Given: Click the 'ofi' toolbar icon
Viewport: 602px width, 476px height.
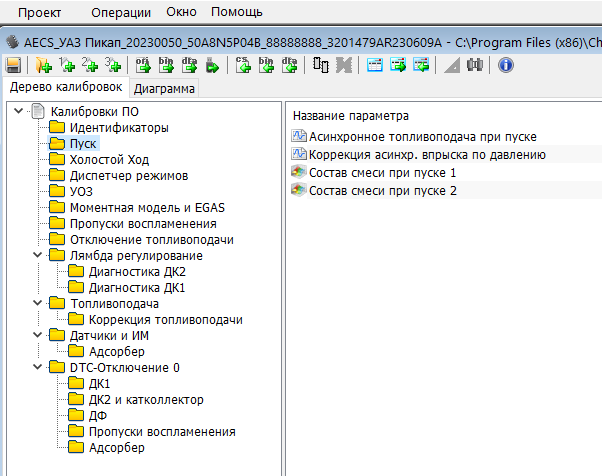Looking at the screenshot, I should 142,65.
